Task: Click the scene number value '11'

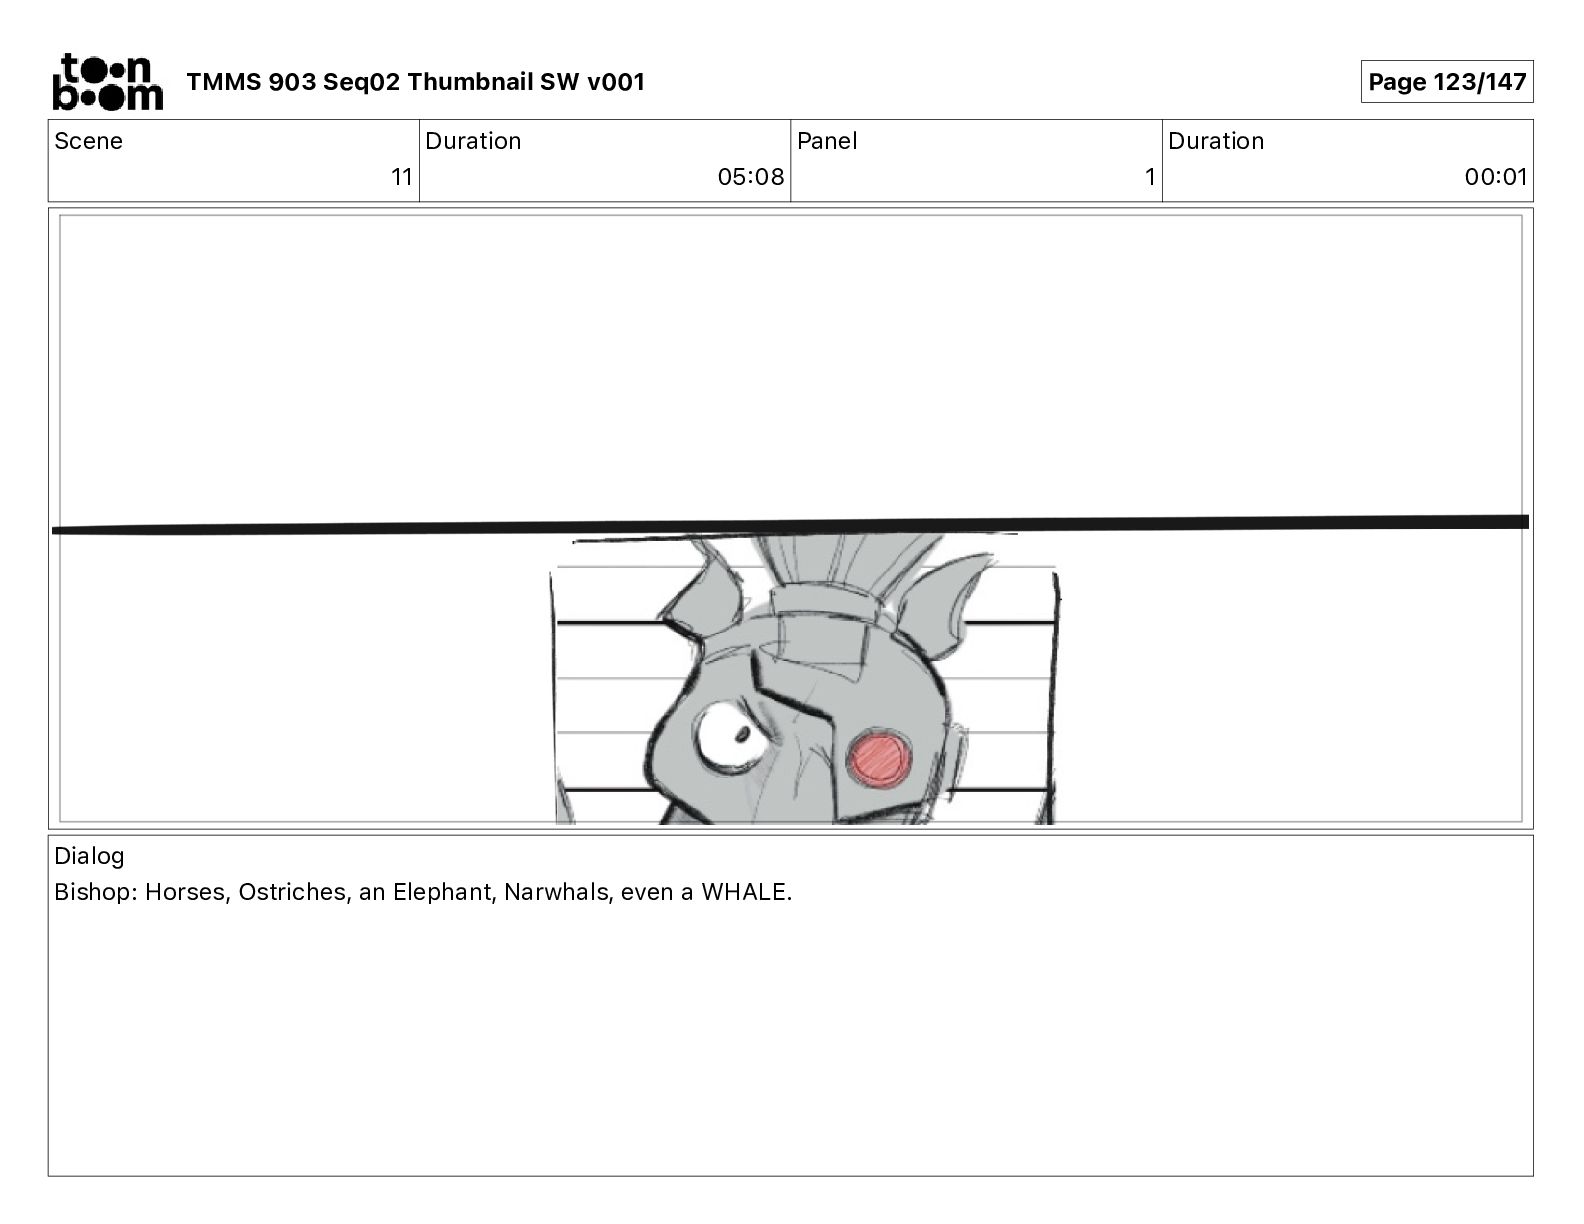Action: tap(401, 178)
